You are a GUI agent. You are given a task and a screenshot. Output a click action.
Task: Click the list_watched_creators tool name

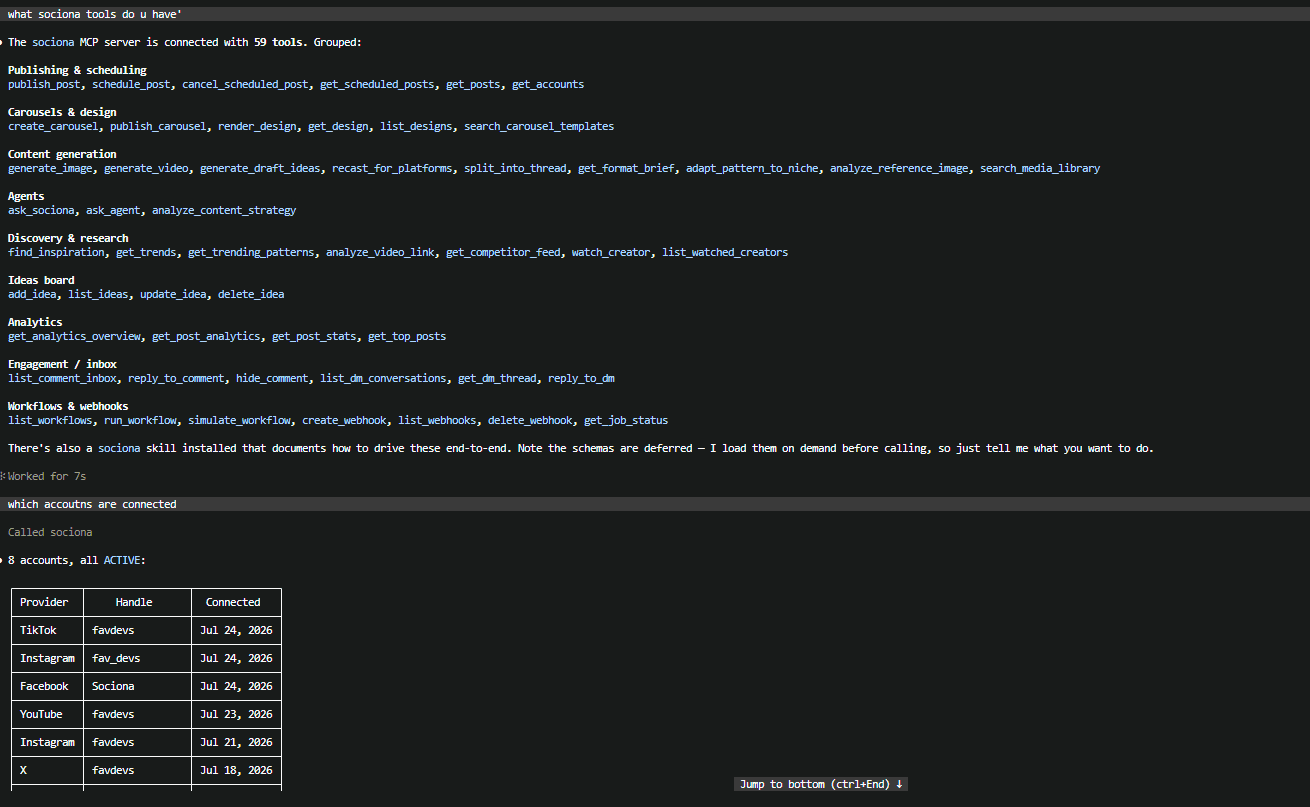point(725,252)
